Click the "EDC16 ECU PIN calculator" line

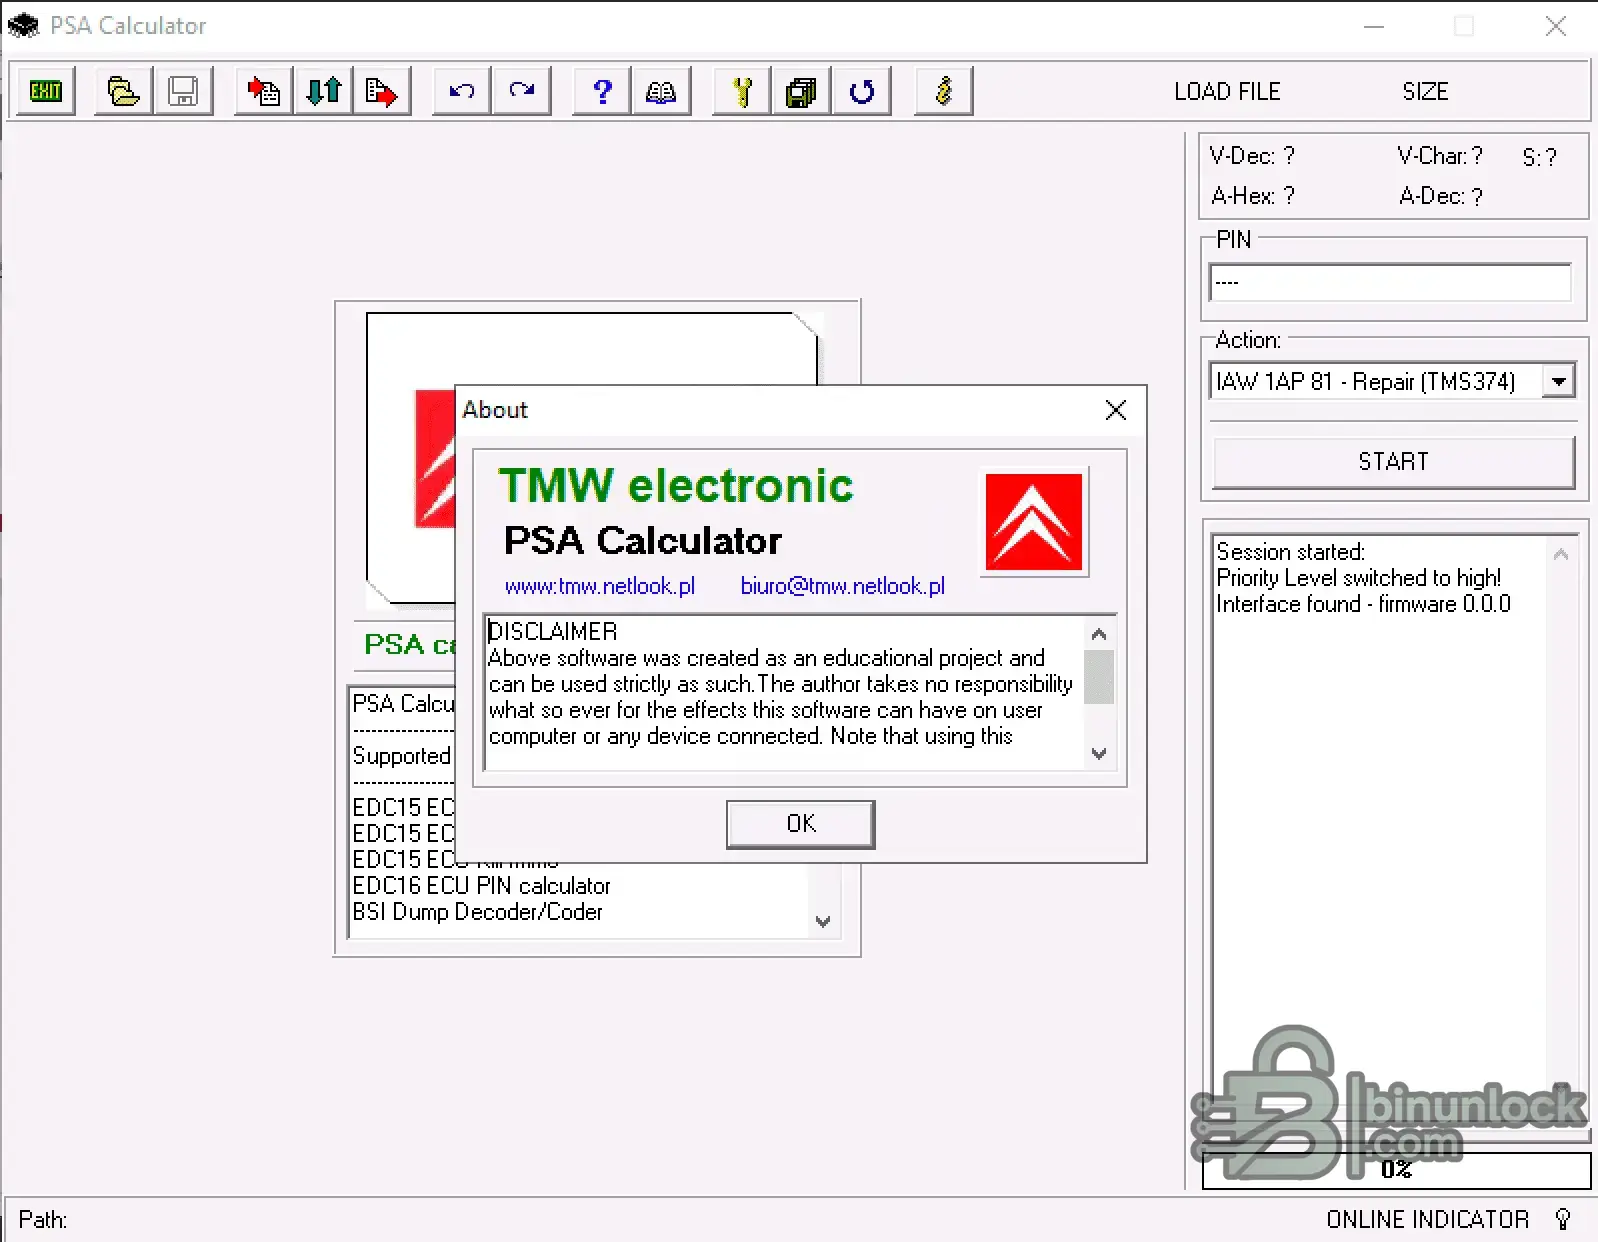coord(481,886)
